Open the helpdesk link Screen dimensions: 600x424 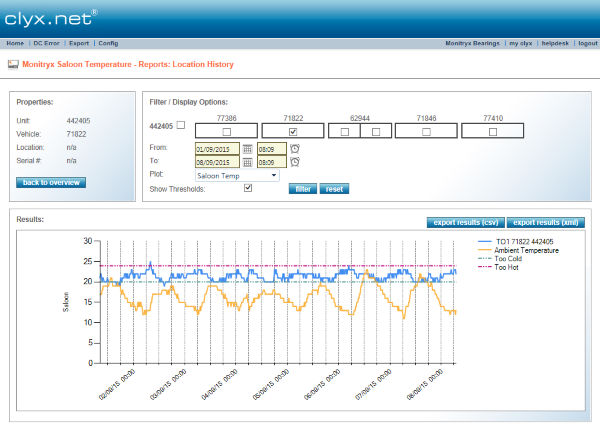[555, 43]
